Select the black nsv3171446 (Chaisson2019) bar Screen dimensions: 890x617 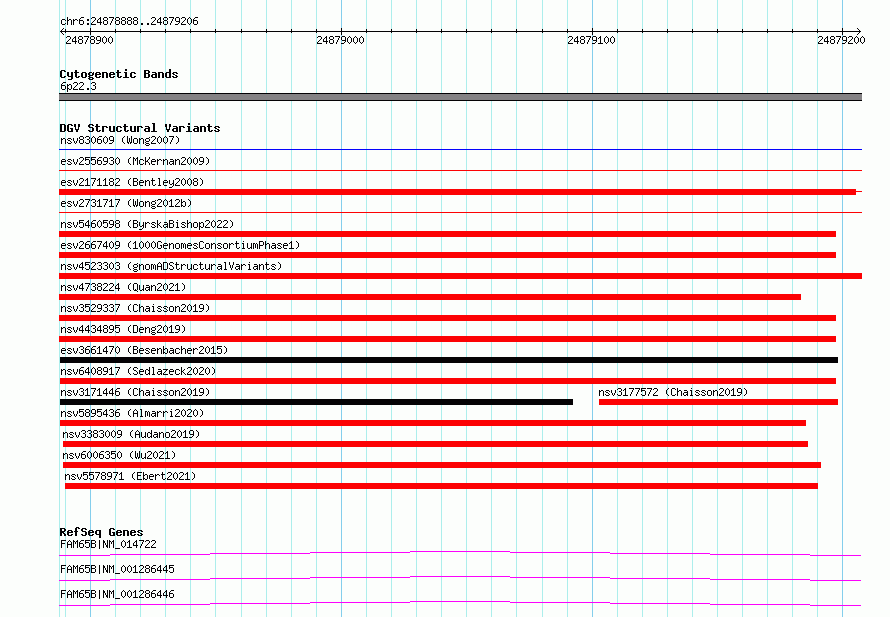point(316,402)
